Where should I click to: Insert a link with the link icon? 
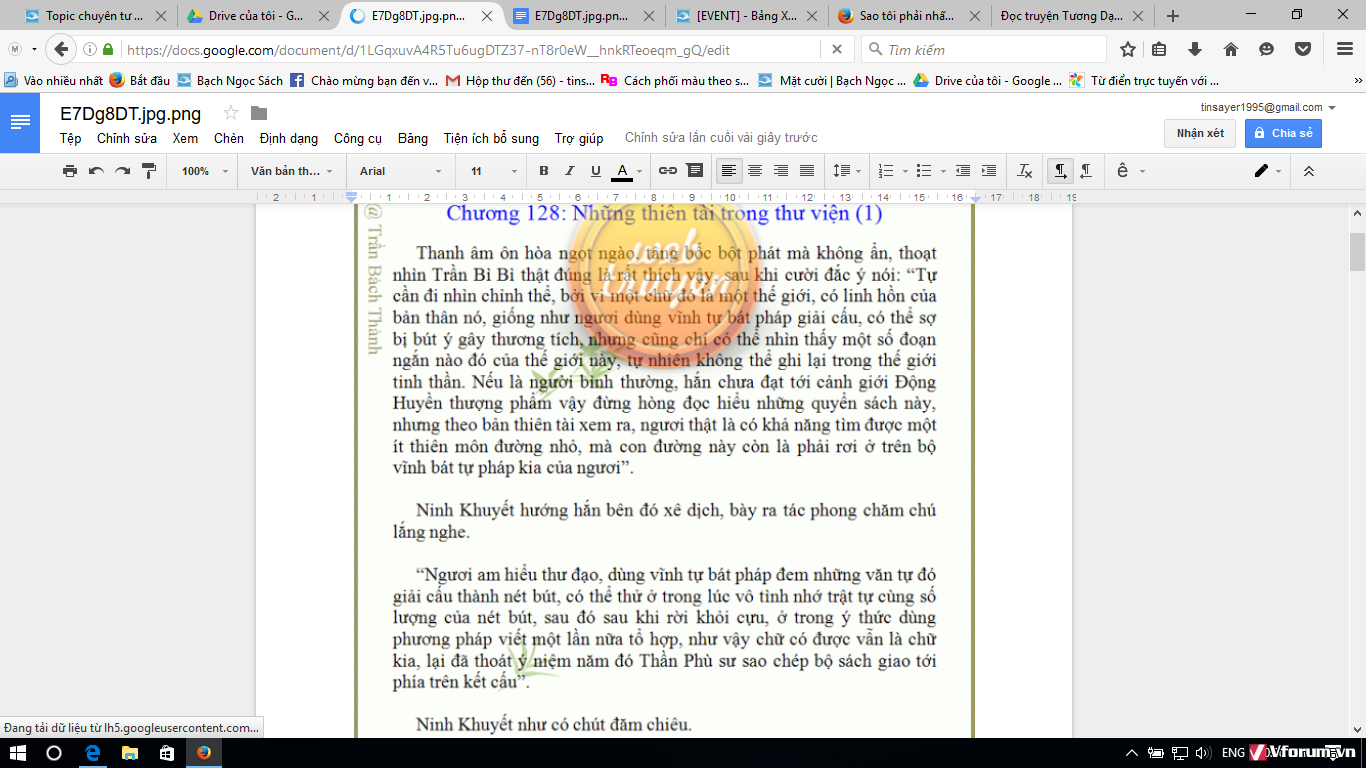(x=667, y=171)
